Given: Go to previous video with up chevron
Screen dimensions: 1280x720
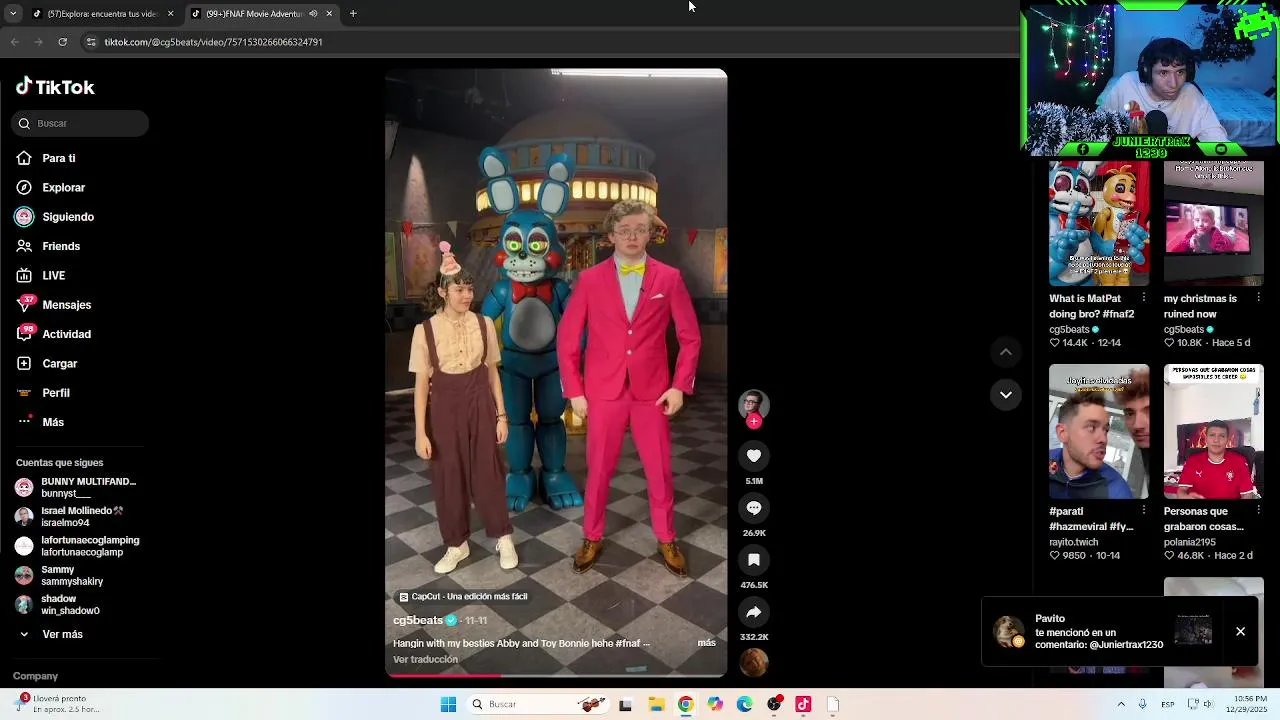Looking at the screenshot, I should point(1006,352).
